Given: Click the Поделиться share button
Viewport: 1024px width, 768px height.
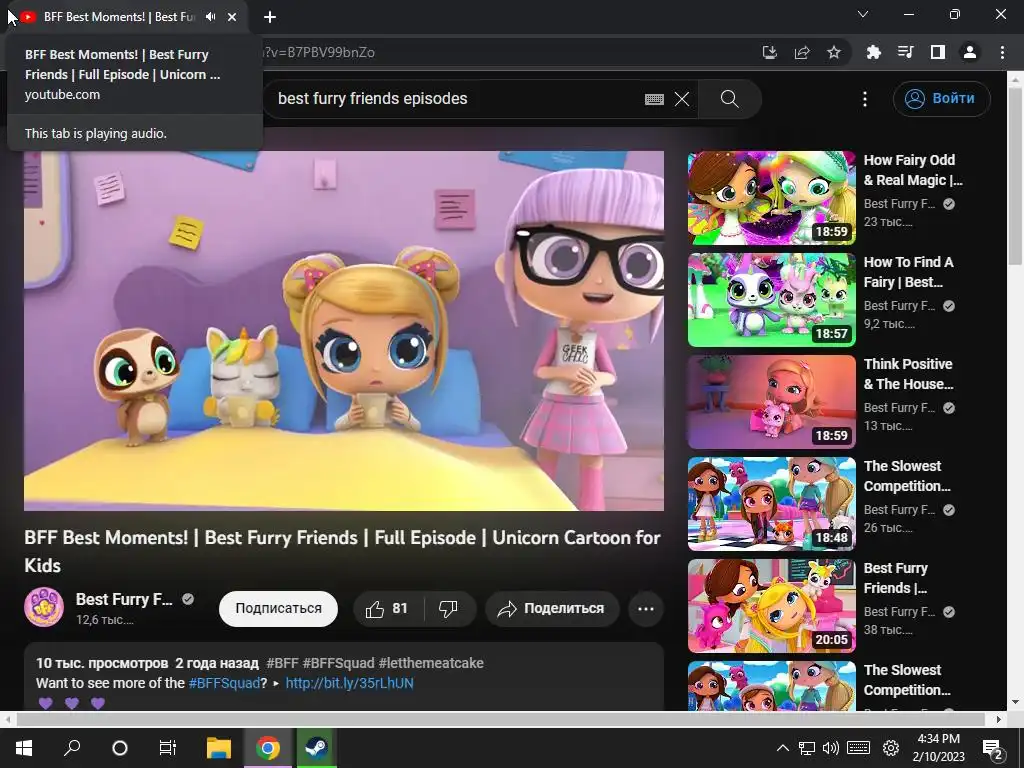Looking at the screenshot, I should 552,609.
